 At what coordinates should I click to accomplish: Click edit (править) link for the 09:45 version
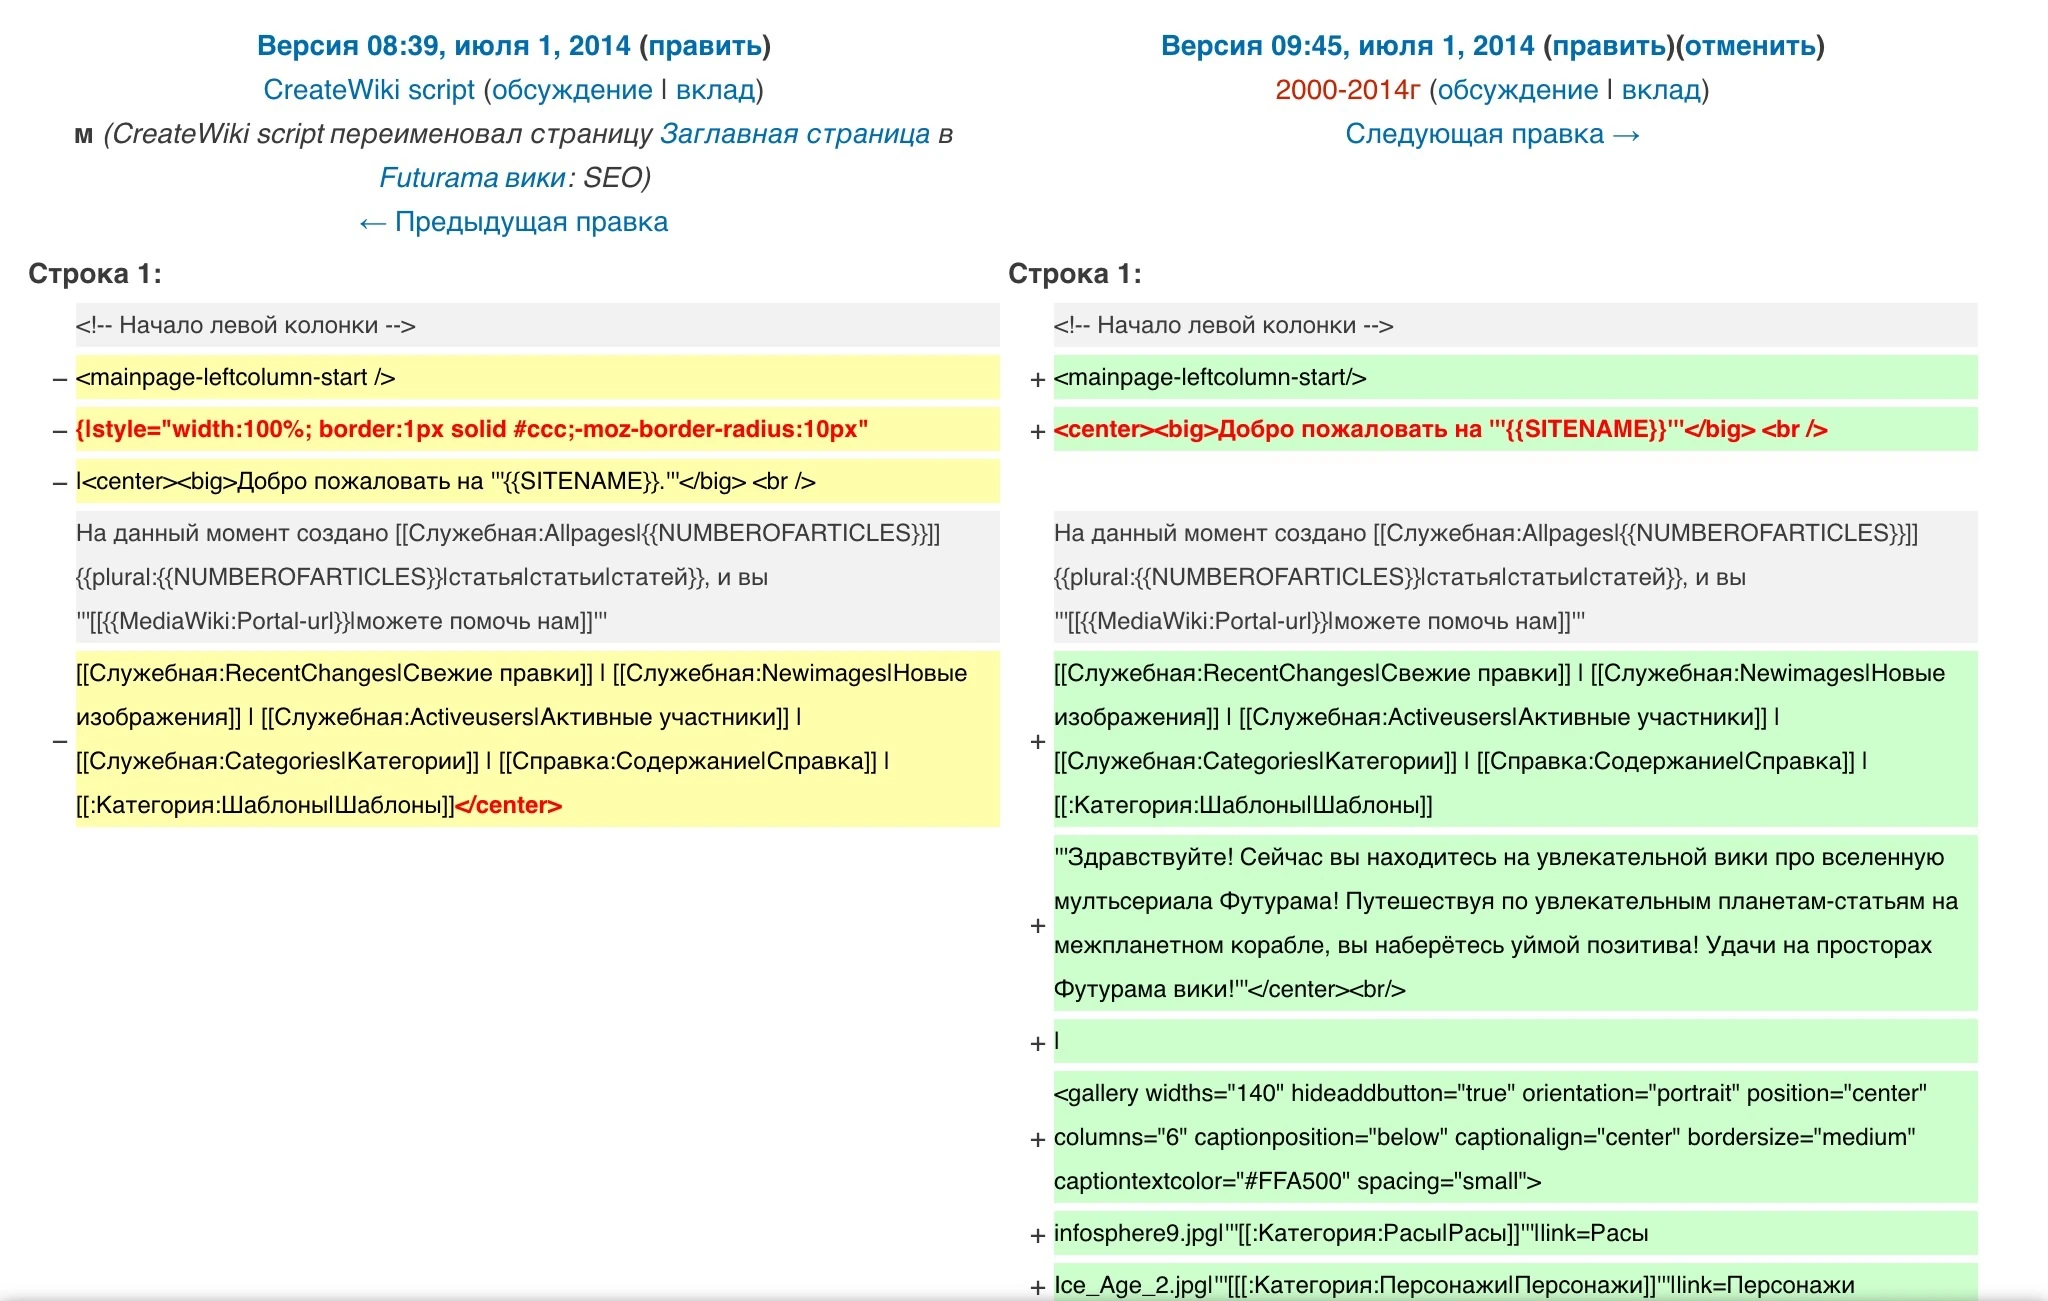click(1609, 46)
